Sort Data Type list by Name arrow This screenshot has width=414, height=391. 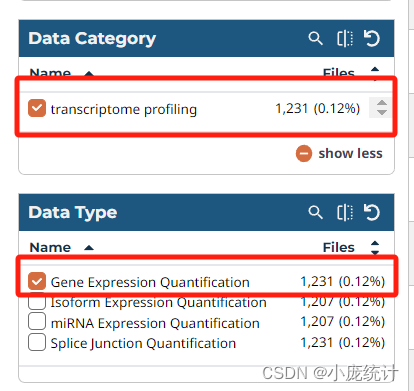[x=89, y=248]
